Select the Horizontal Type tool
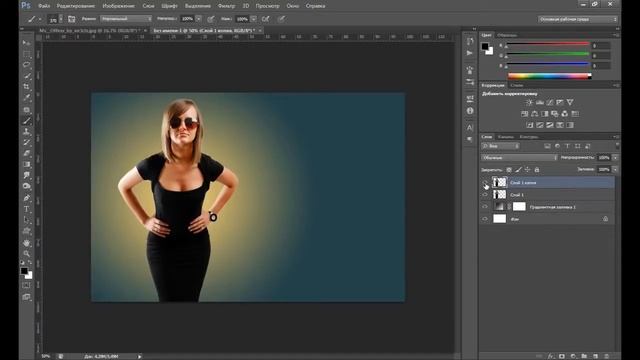This screenshot has width=640, height=360. tap(27, 209)
